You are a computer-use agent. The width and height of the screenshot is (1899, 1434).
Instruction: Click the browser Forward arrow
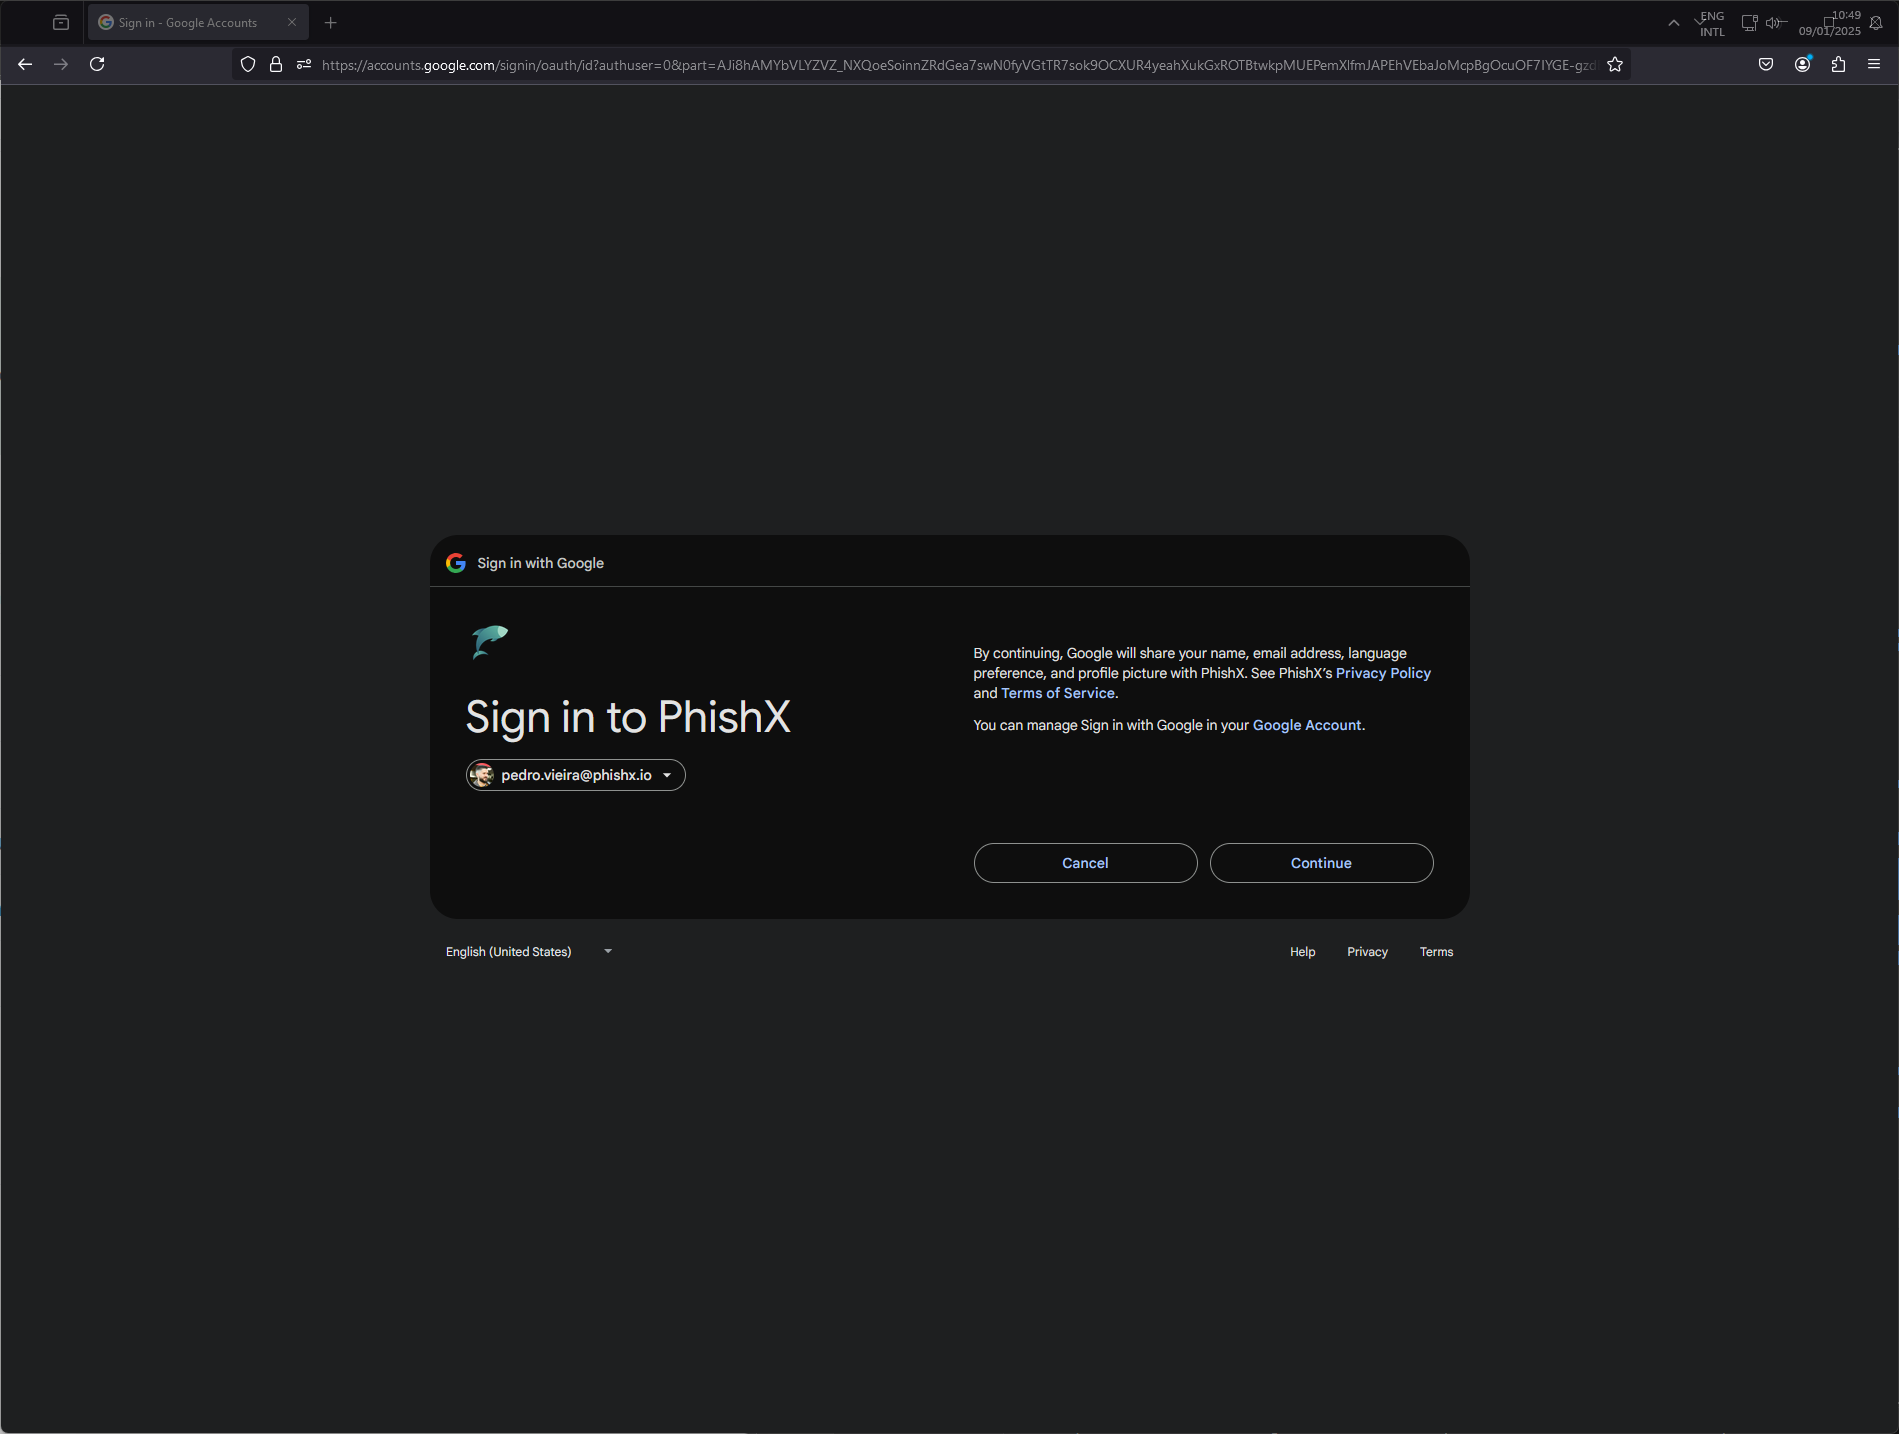pos(61,64)
